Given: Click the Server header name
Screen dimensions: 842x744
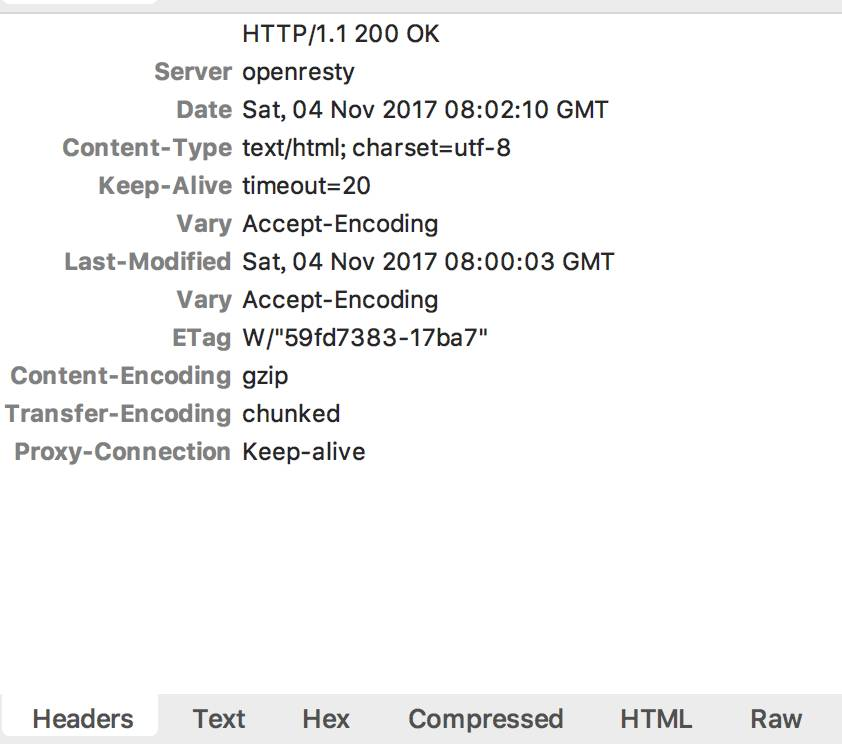Looking at the screenshot, I should tap(193, 72).
